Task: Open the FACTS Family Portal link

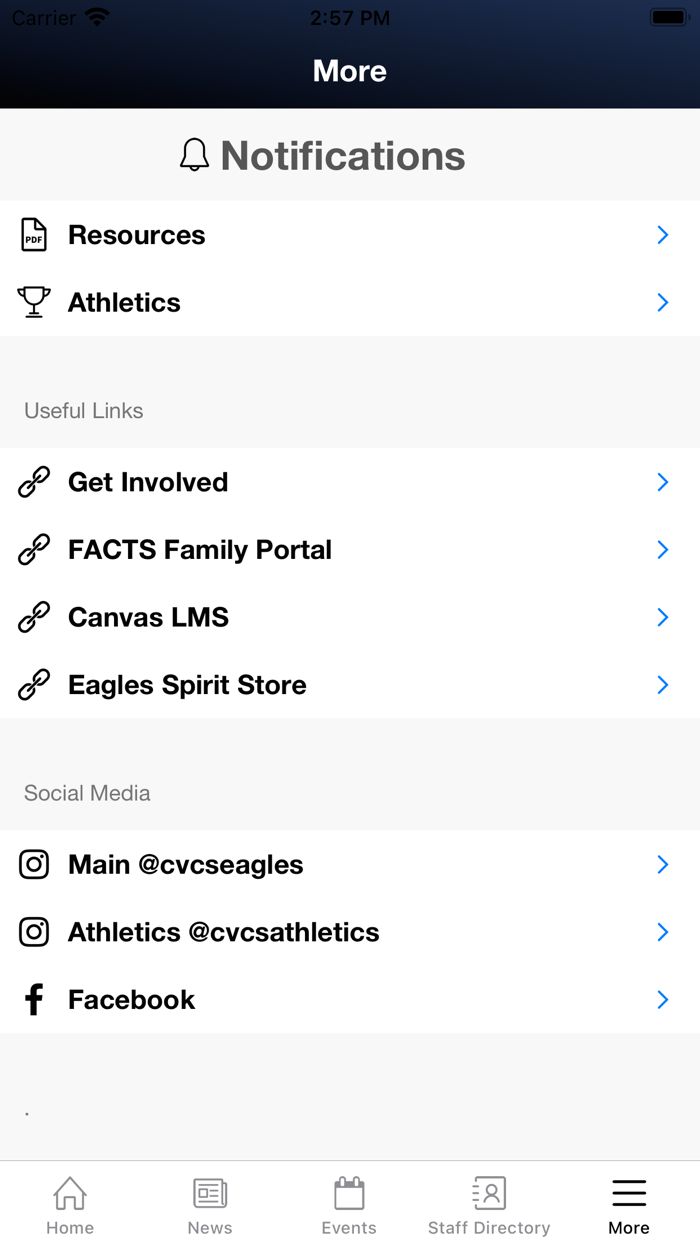Action: point(198,549)
